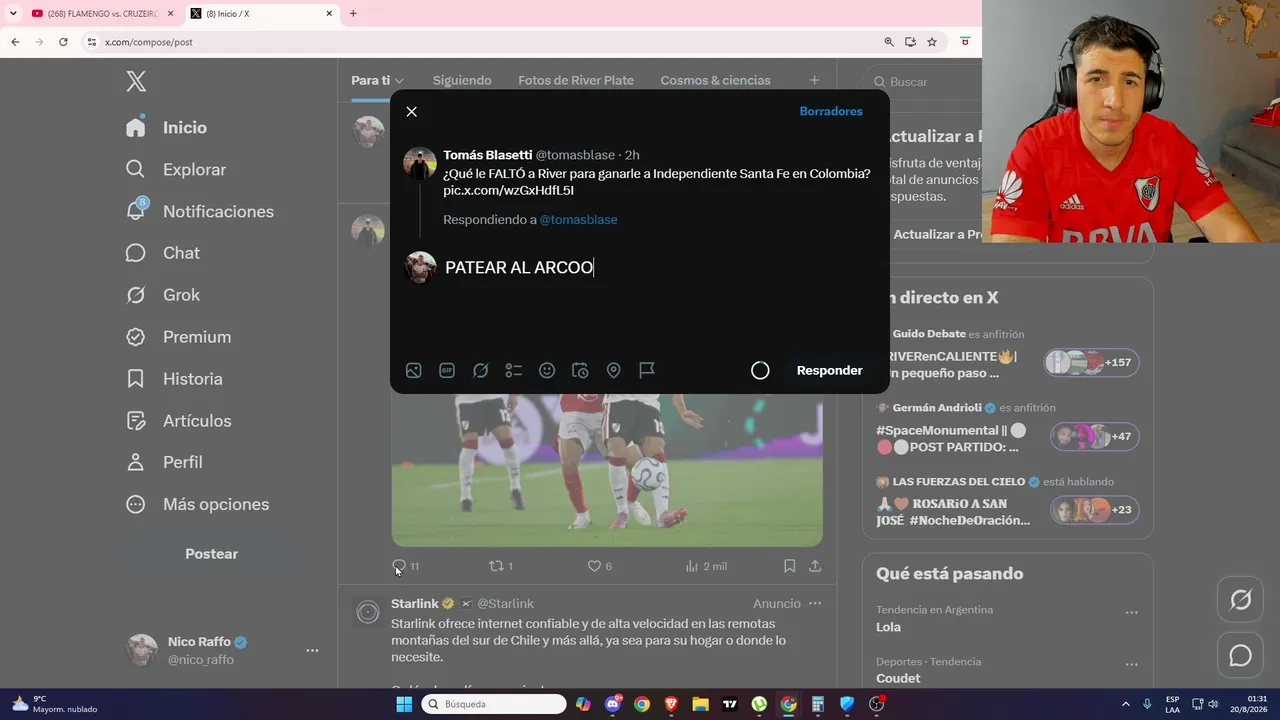Open replies on the post with 11 comments
This screenshot has width=1280, height=720.
tap(406, 566)
